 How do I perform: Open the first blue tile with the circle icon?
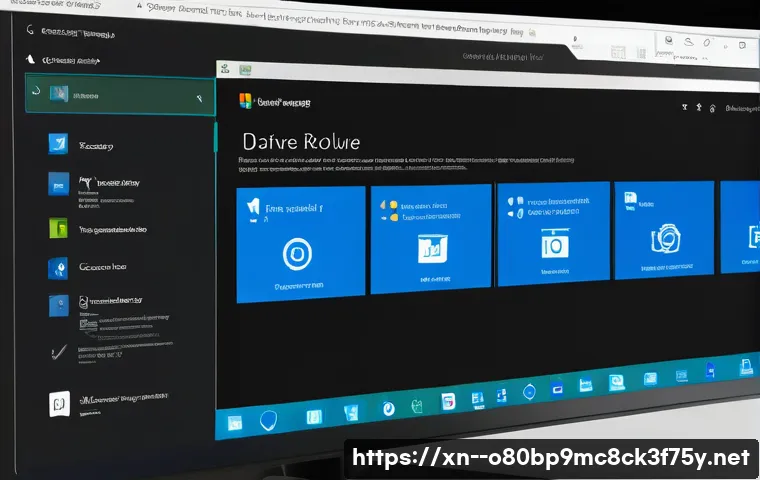[298, 253]
